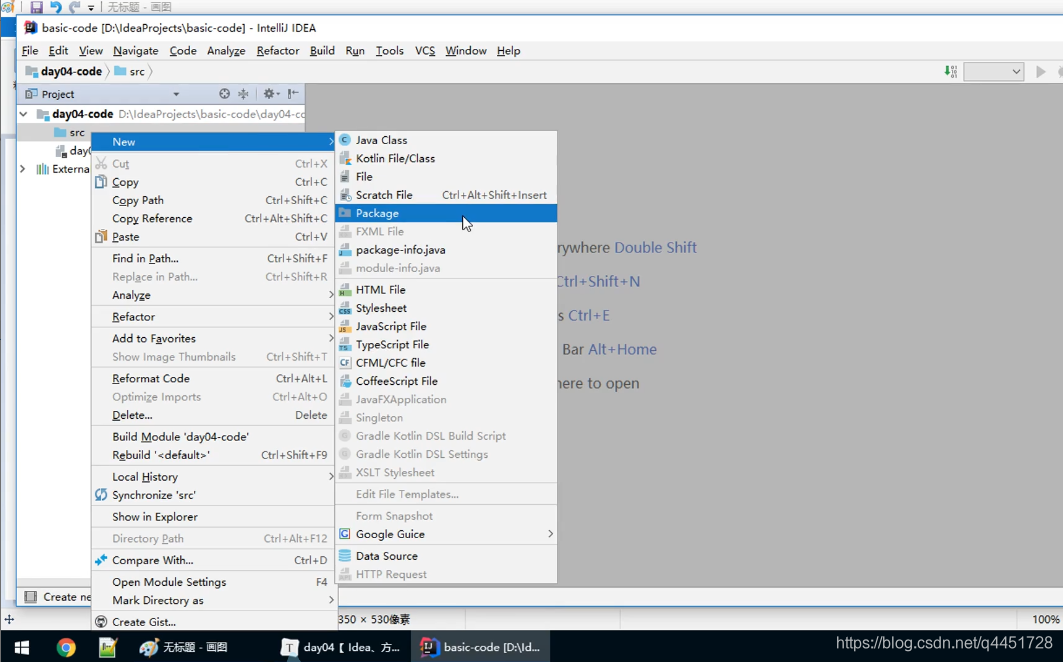Collapse day04-code tree node
The width and height of the screenshot is (1063, 662).
point(24,115)
